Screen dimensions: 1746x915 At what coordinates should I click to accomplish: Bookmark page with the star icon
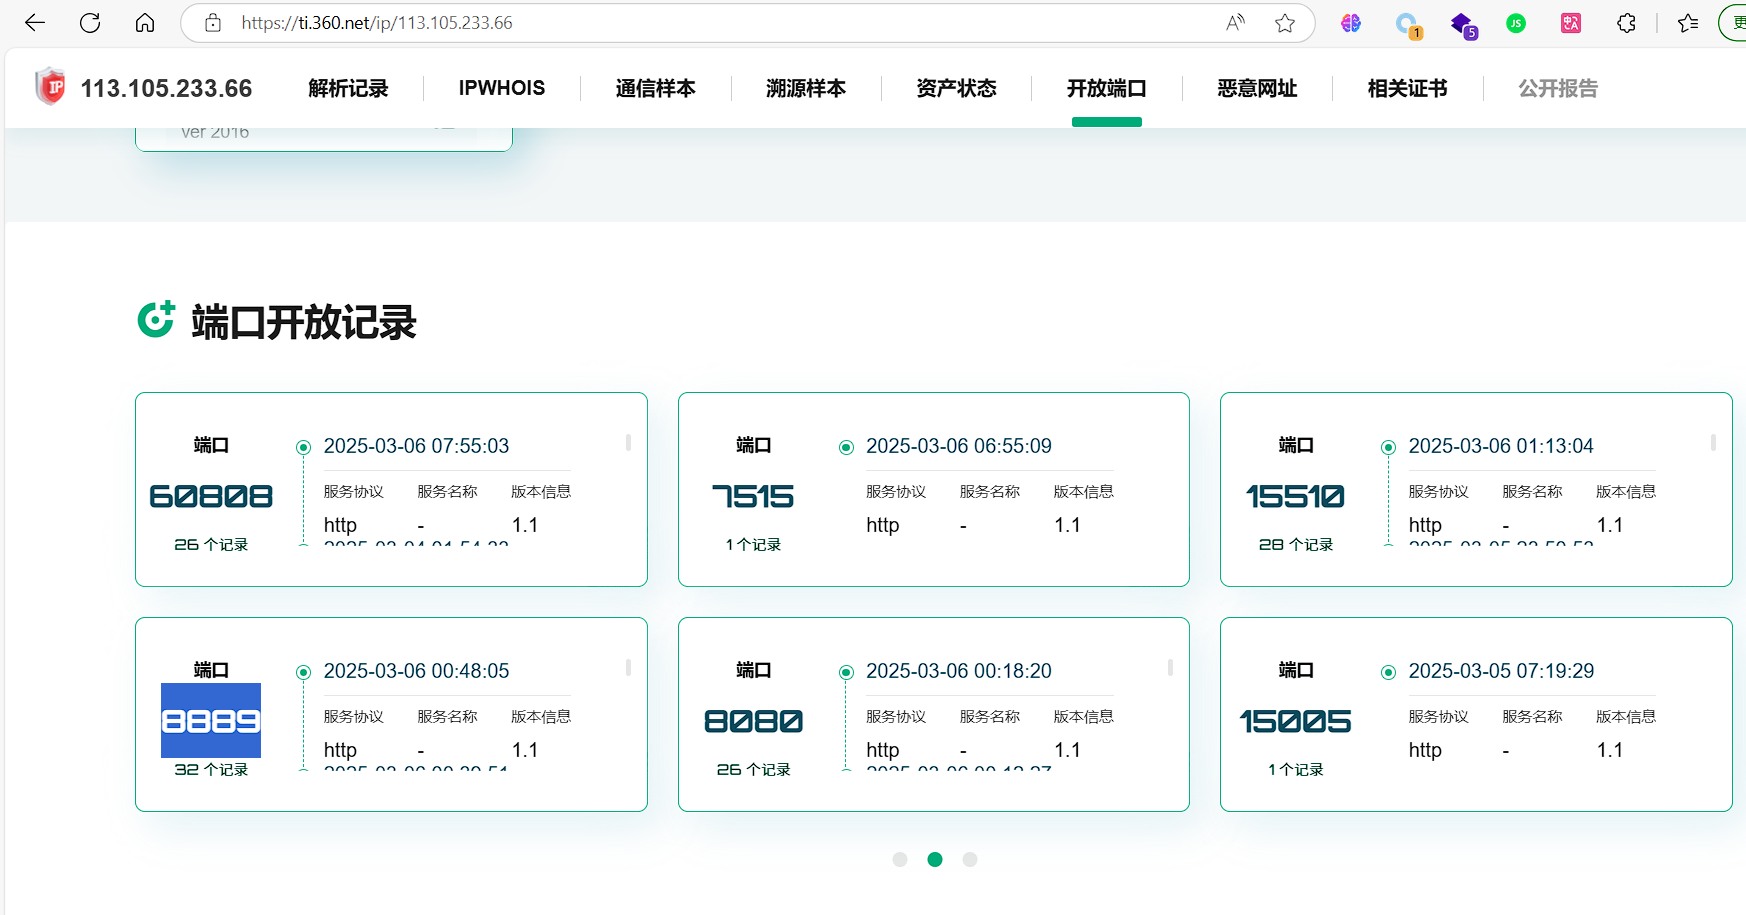[x=1285, y=23]
